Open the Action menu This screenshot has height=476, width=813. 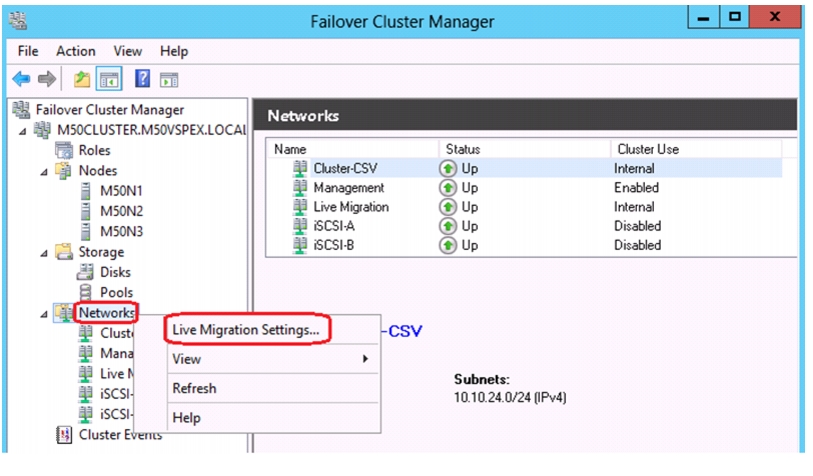point(76,51)
